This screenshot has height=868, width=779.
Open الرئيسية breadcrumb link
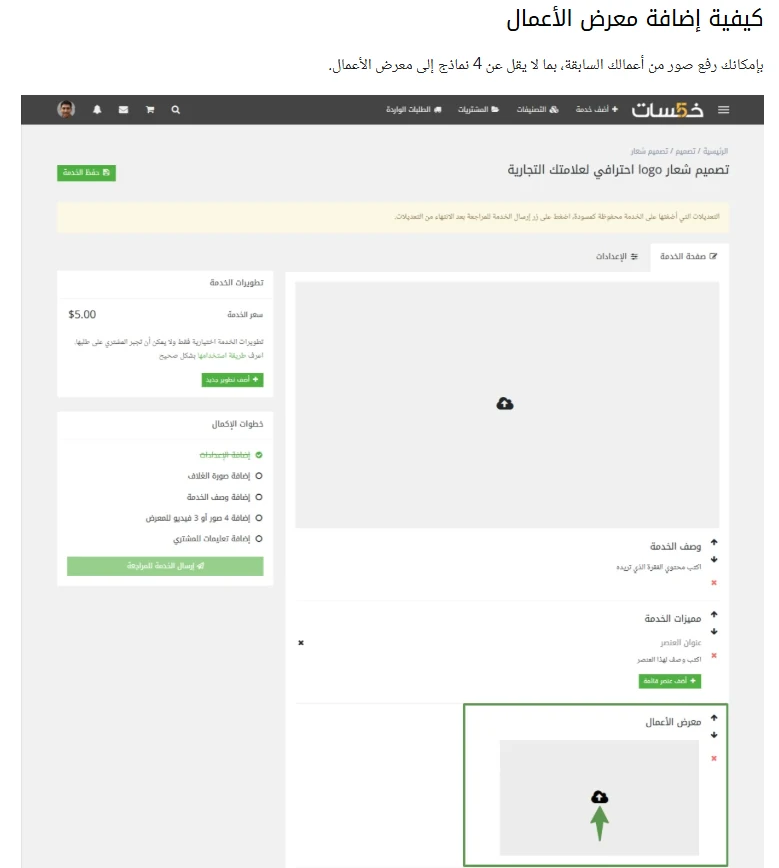pos(715,151)
